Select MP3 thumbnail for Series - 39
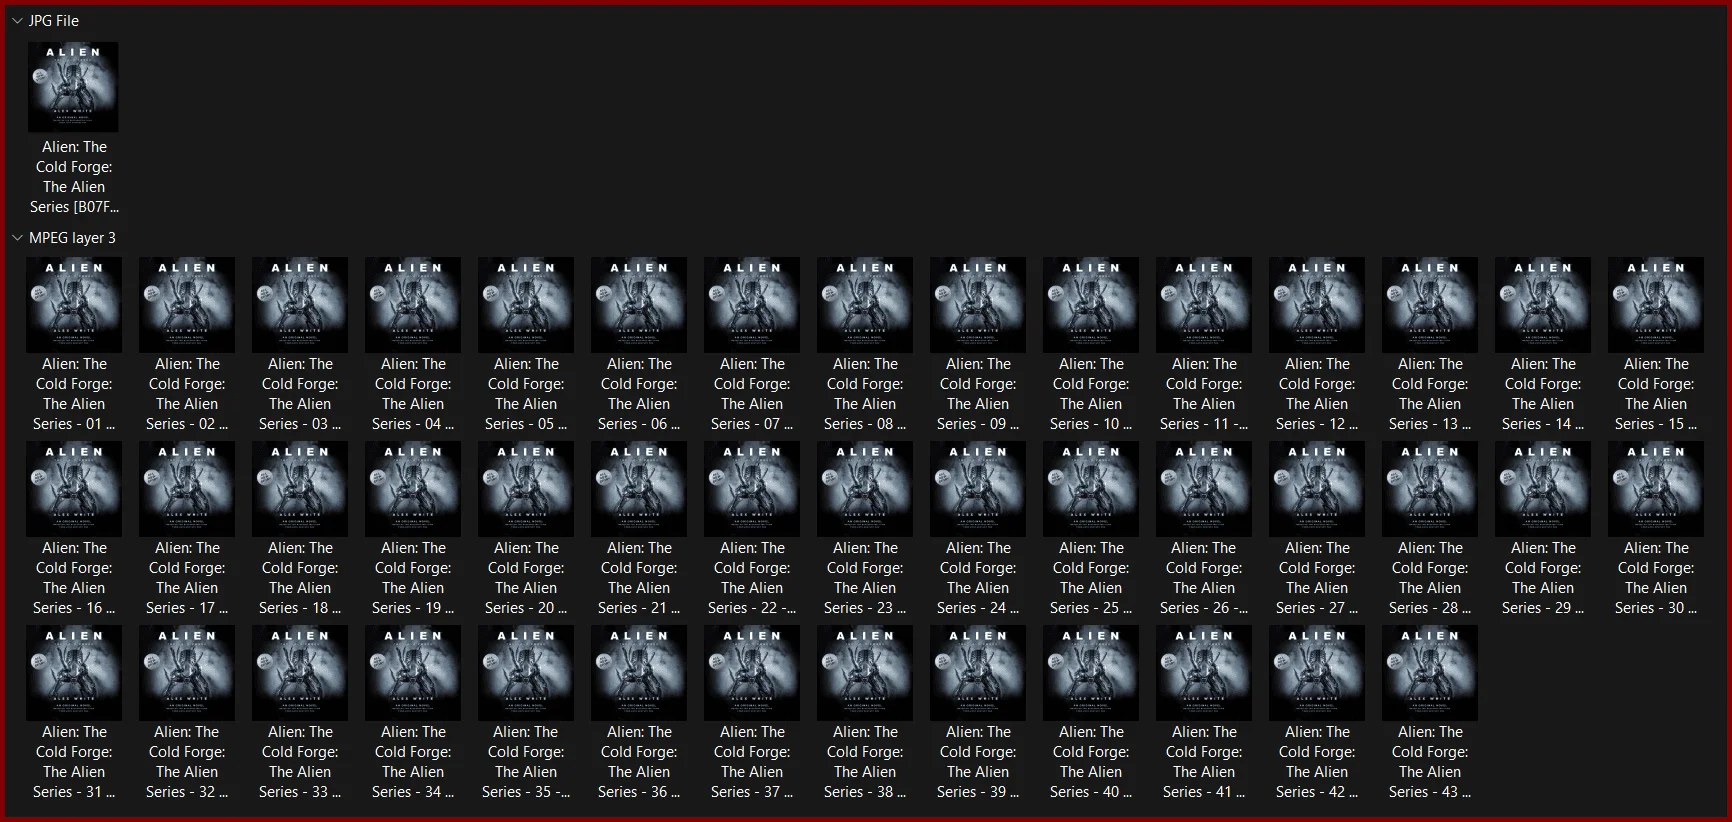The width and height of the screenshot is (1732, 822). [978, 673]
